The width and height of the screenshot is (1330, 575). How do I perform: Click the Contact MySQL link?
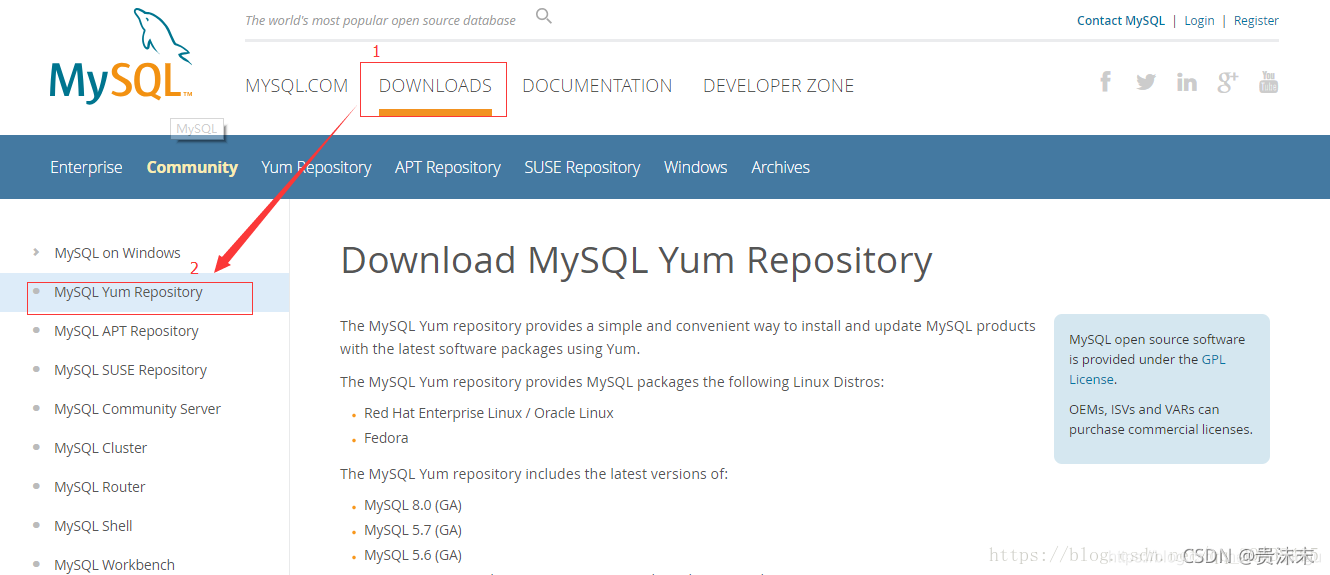(x=1120, y=20)
